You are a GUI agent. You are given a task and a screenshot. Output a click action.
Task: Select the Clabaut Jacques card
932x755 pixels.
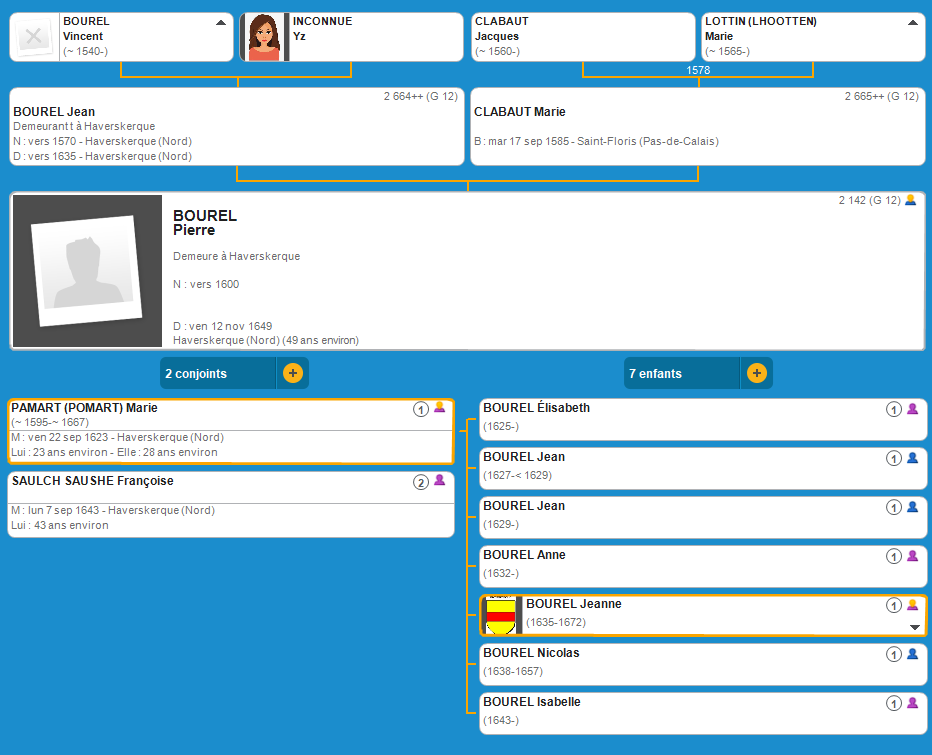click(x=582, y=37)
